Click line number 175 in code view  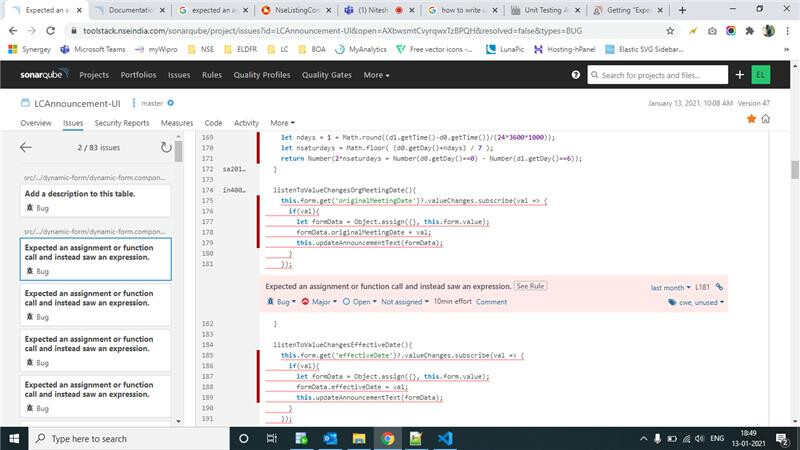tap(208, 201)
